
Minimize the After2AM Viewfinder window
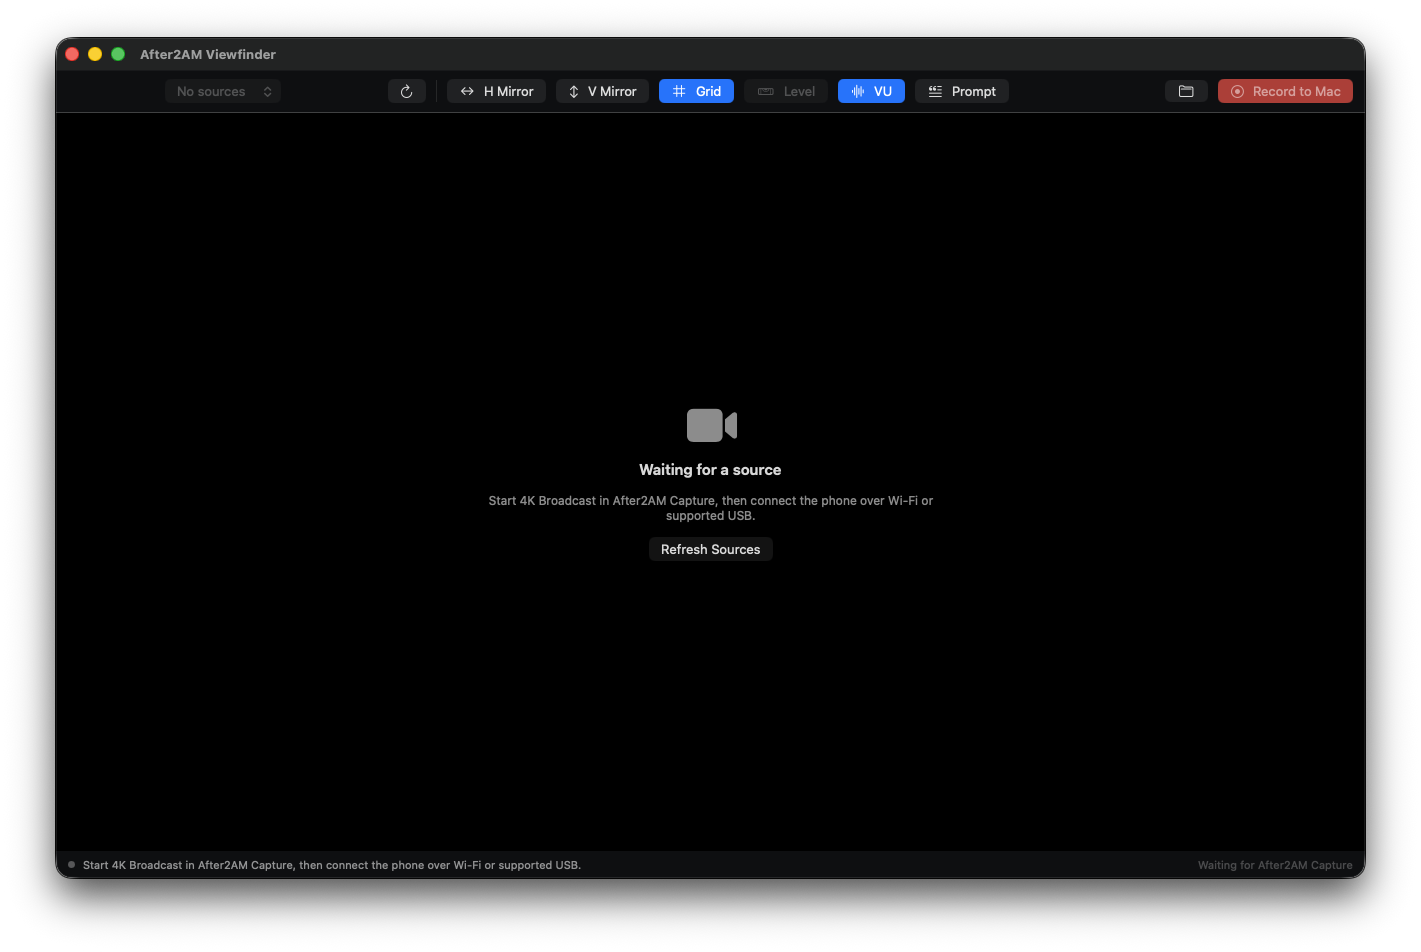coord(95,54)
